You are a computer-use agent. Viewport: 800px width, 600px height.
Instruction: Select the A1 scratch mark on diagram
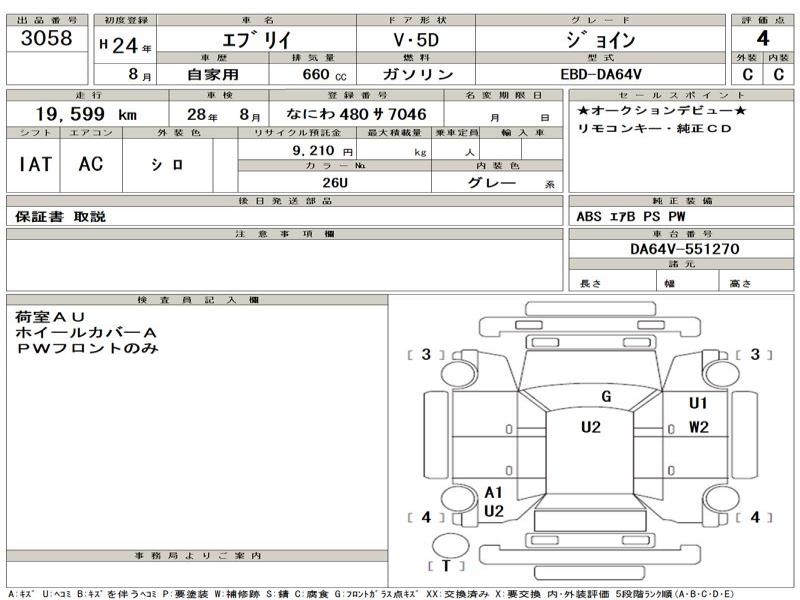click(x=493, y=492)
